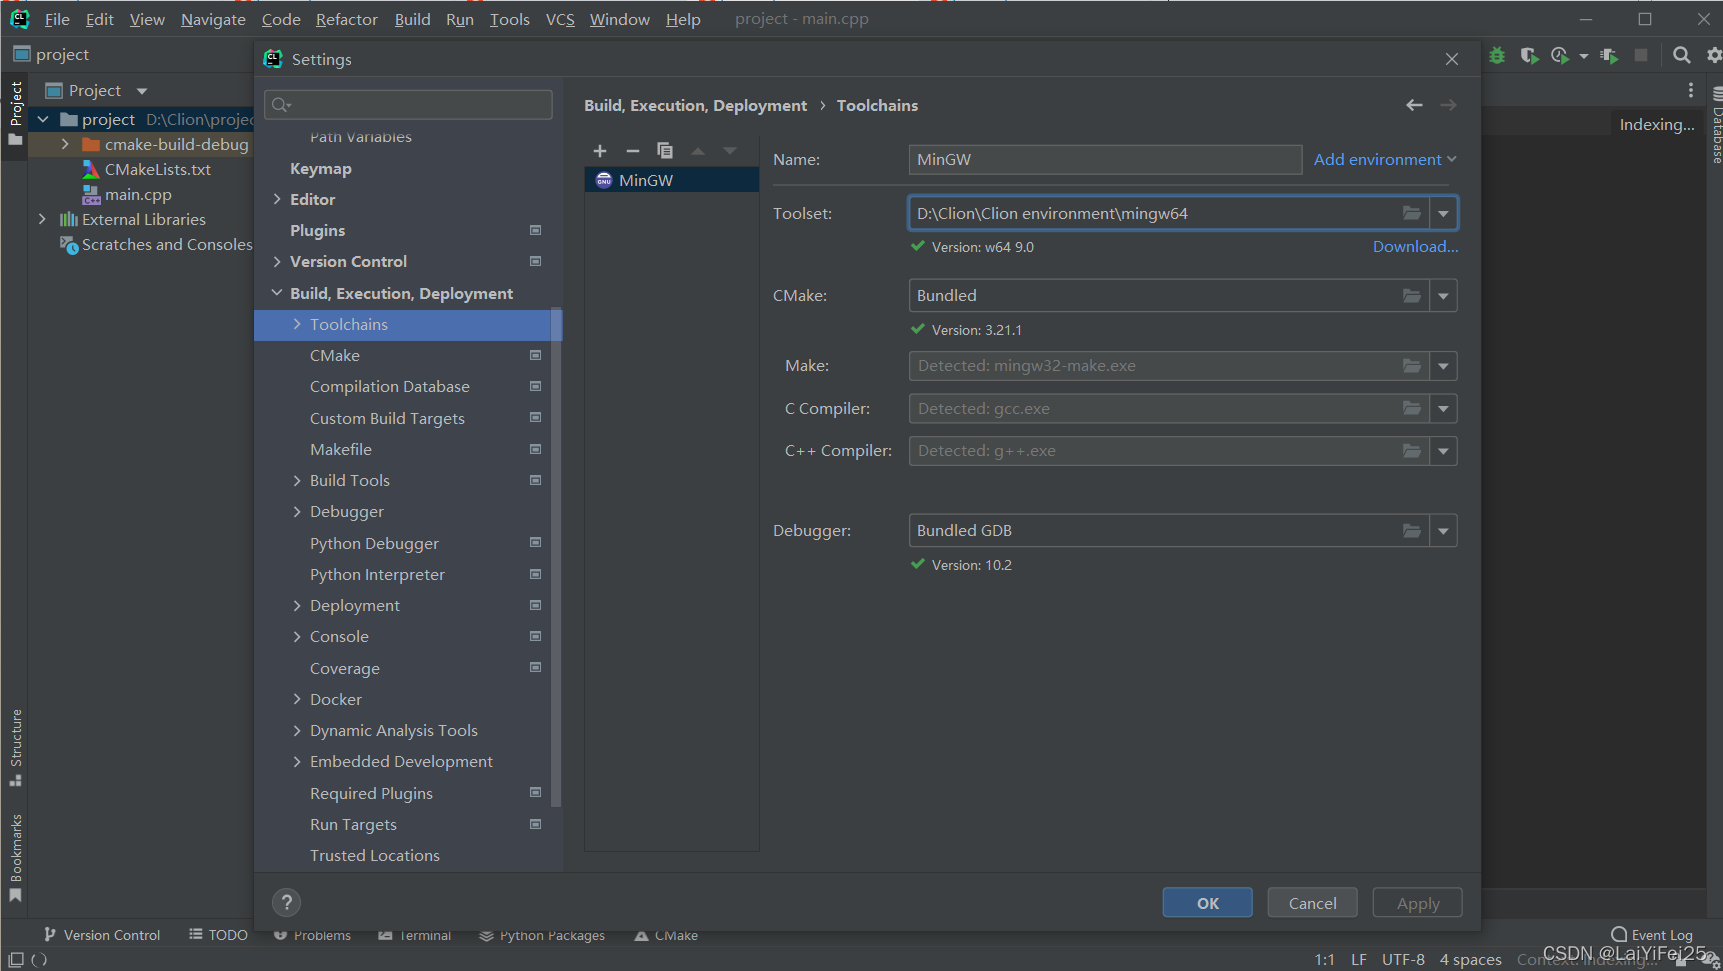Open the Tools menu
The height and width of the screenshot is (971, 1723).
tap(509, 20)
